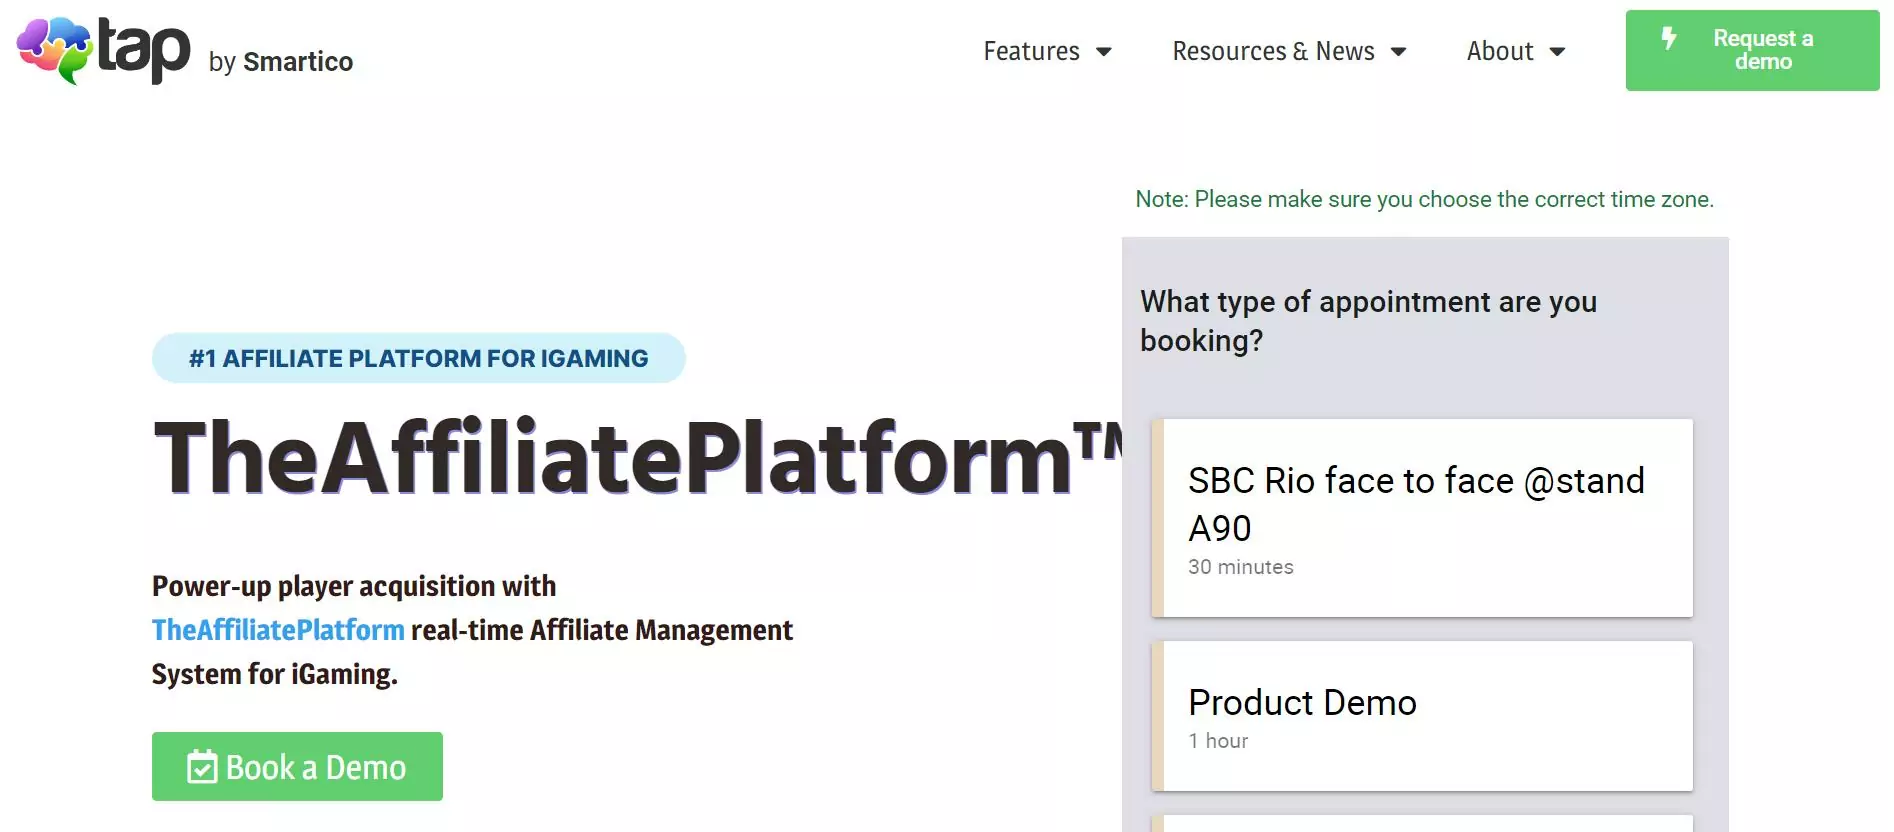The image size is (1894, 832).
Task: Expand the Features dropdown arrow
Action: [x=1104, y=52]
